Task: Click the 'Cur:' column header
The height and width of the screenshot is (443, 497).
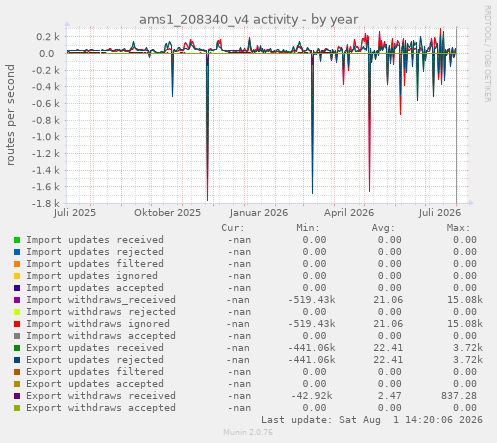Action: pyautogui.click(x=233, y=228)
